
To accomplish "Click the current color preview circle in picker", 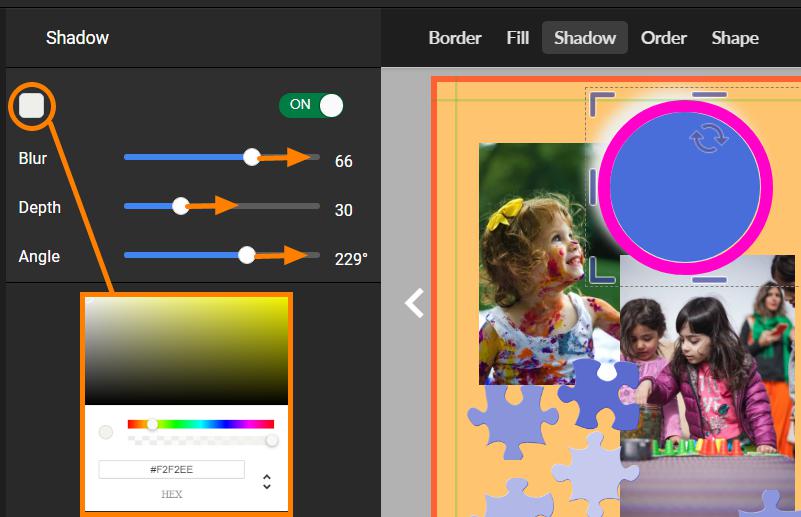I will coord(106,432).
